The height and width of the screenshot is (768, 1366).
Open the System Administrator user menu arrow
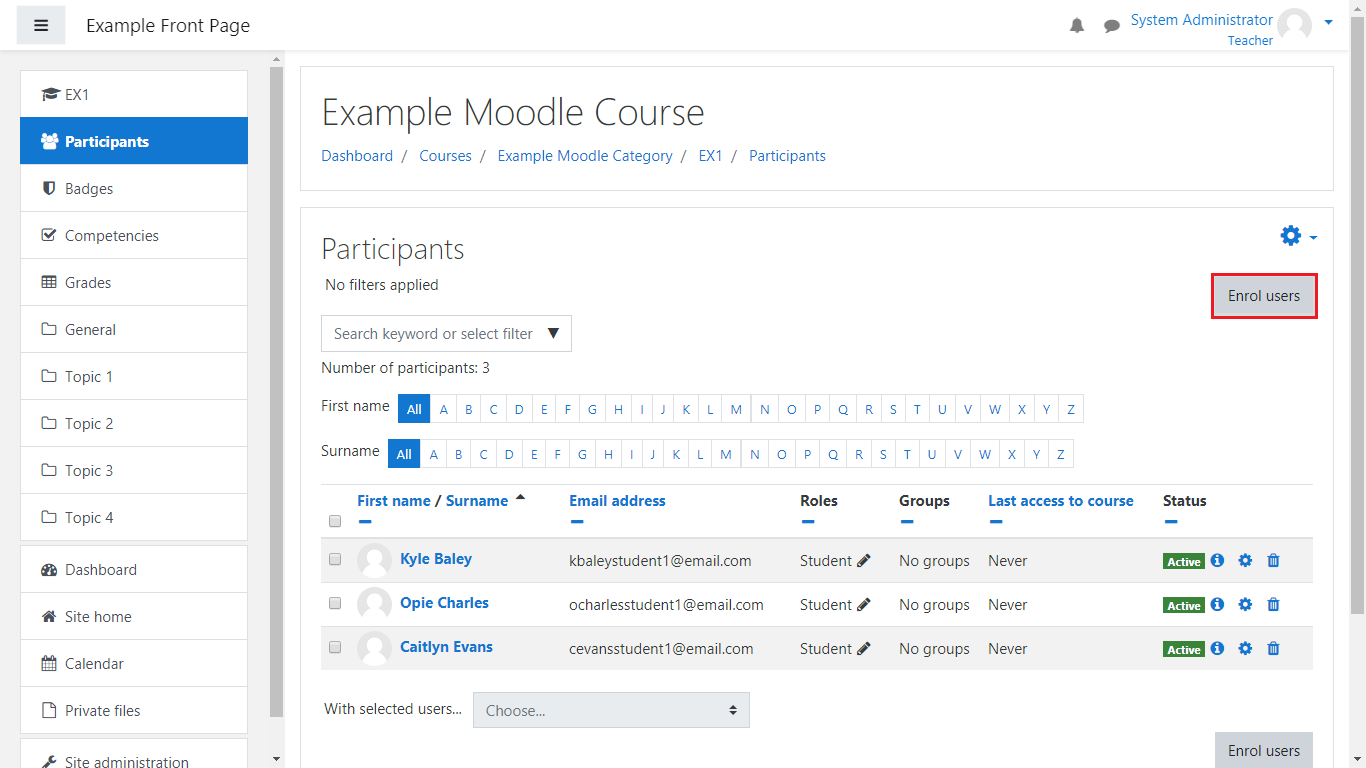coord(1328,22)
